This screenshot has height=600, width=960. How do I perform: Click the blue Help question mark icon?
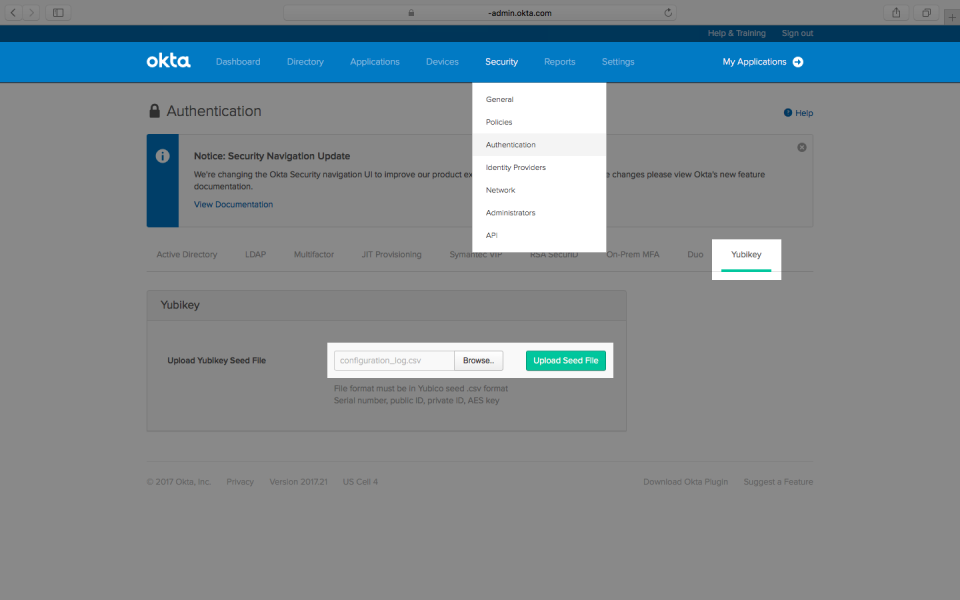(788, 113)
